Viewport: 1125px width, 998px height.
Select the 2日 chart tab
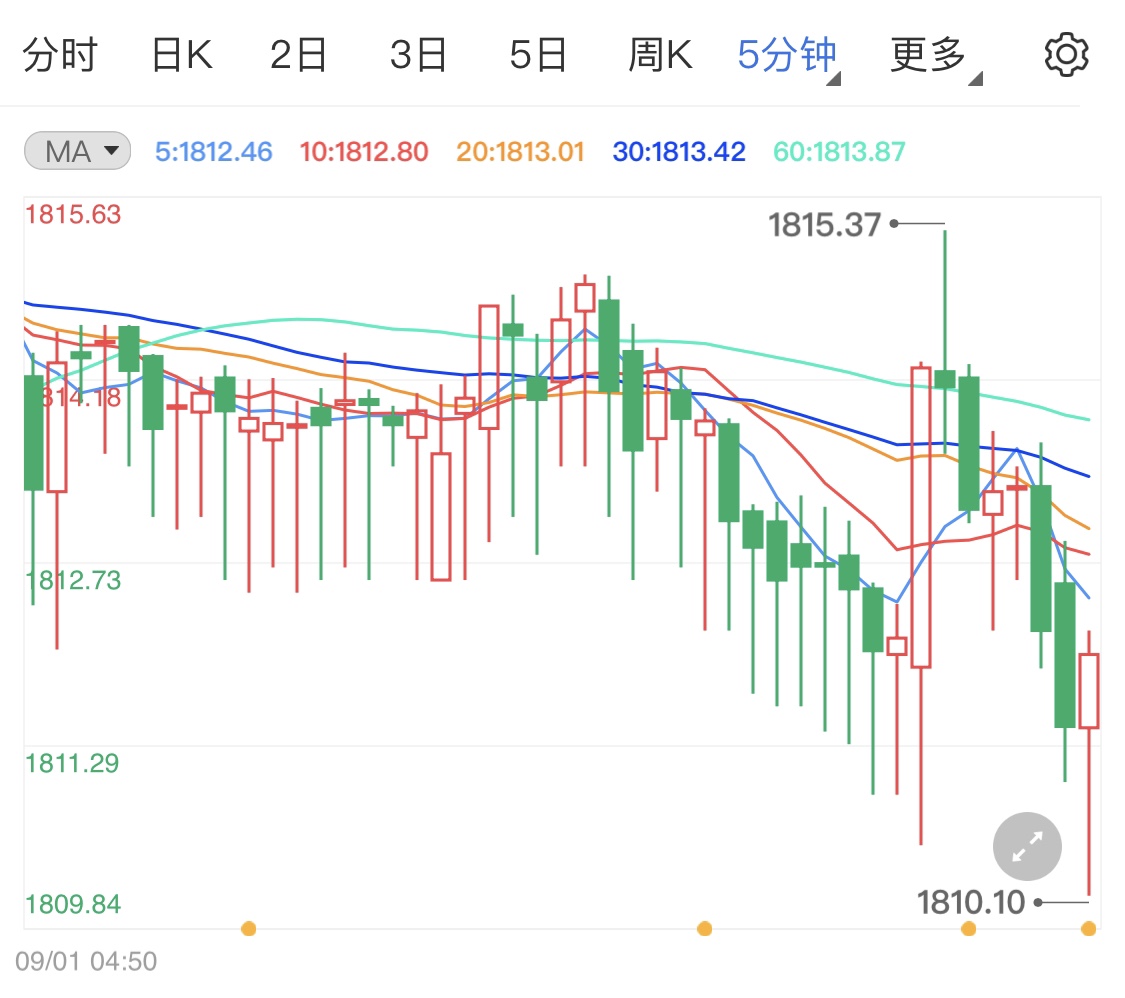[x=298, y=55]
